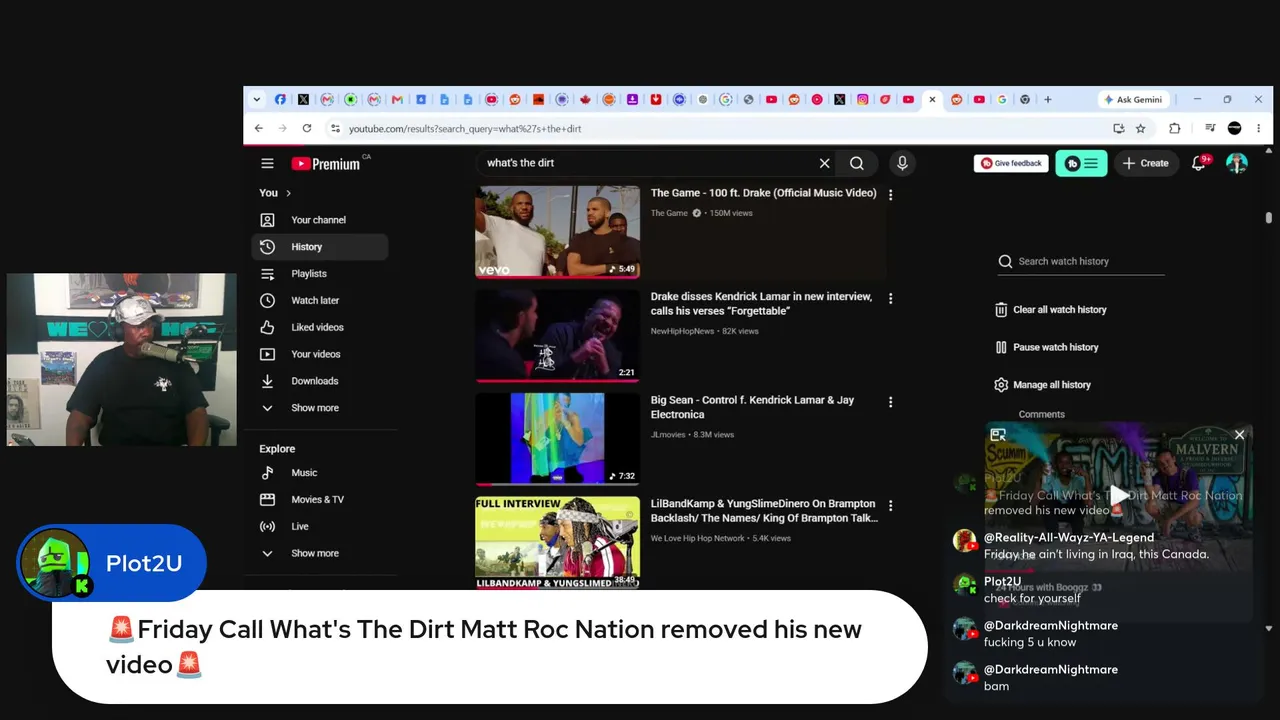
Task: Open the LilBandKamp full interview thumbnail
Action: tap(557, 542)
